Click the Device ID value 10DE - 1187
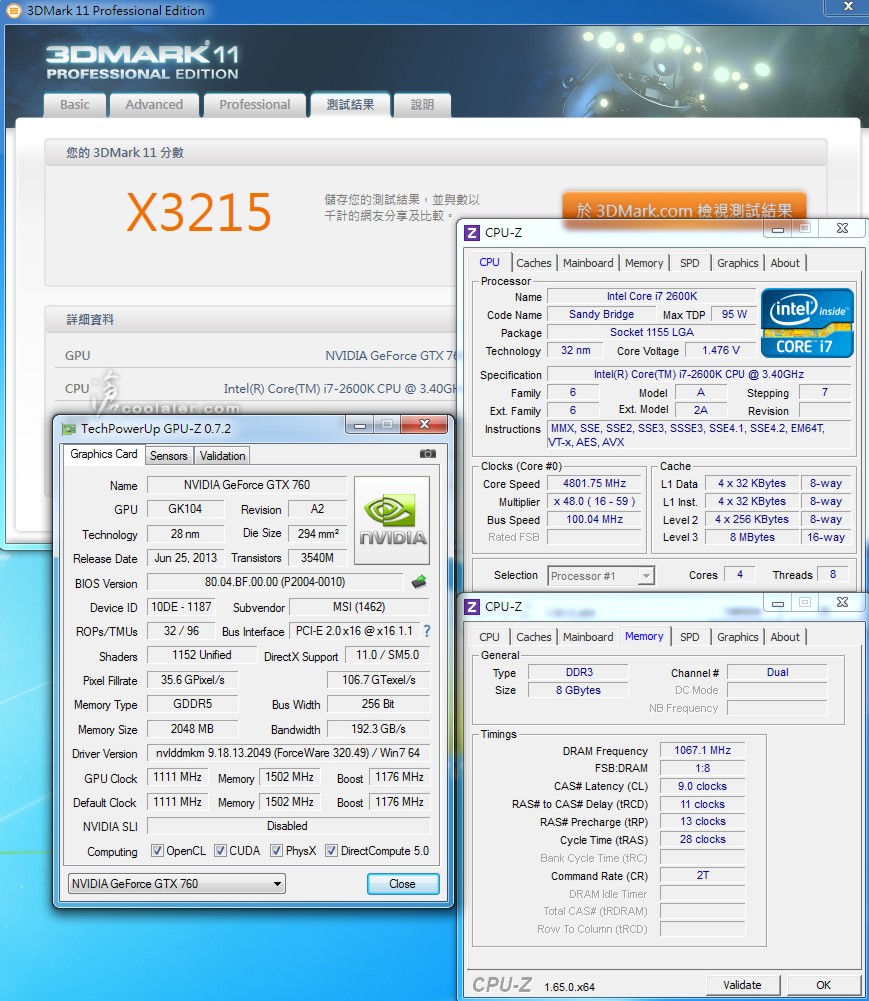The height and width of the screenshot is (1001, 869). click(x=181, y=606)
